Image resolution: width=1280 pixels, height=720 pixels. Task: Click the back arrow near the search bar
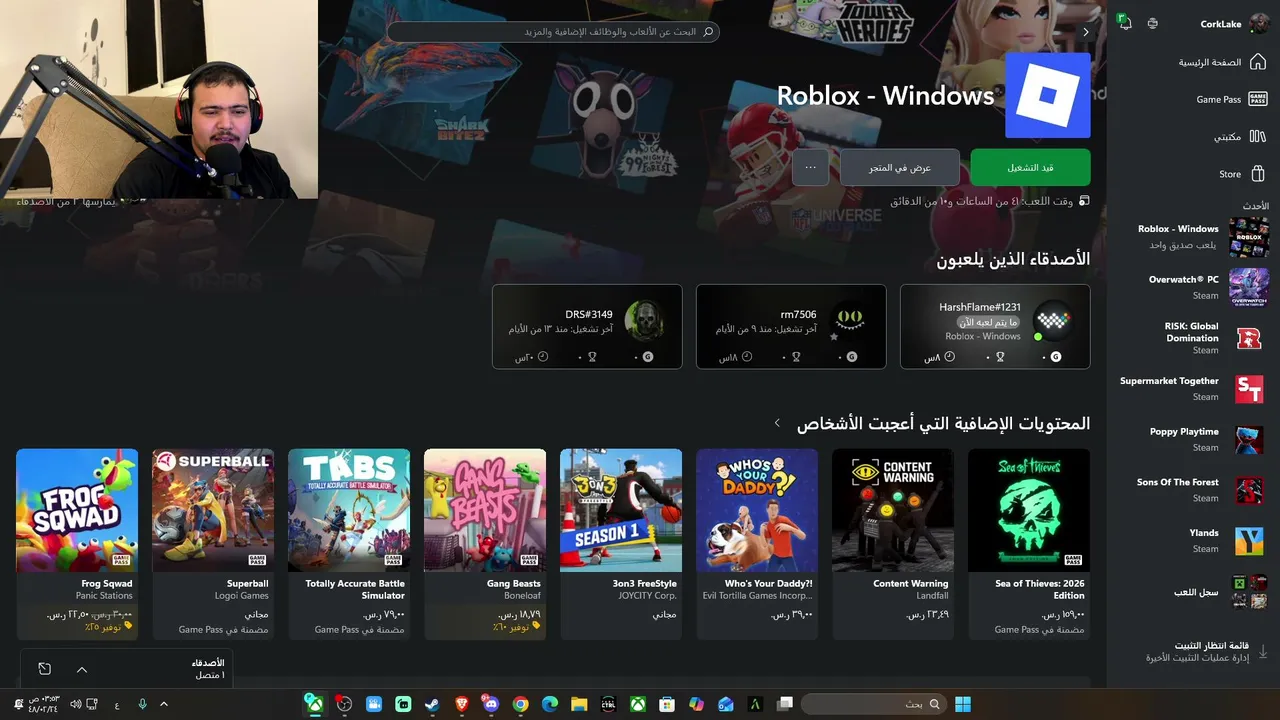point(1086,32)
